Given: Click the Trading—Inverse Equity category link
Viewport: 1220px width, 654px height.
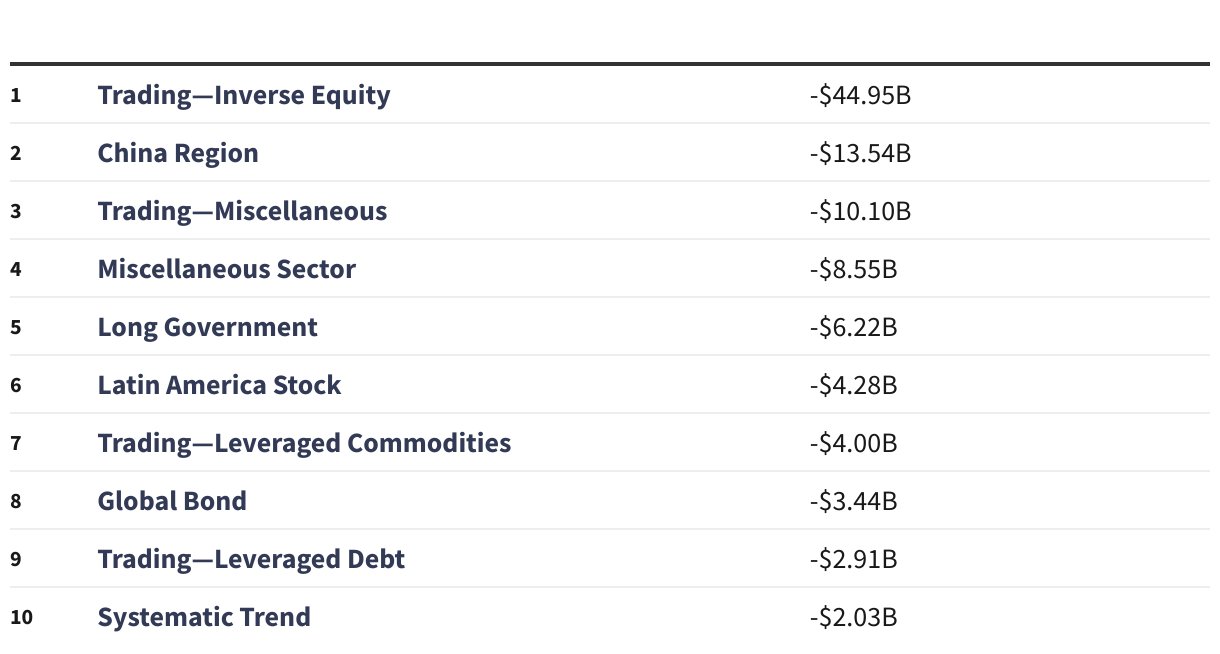Looking at the screenshot, I should pos(243,95).
